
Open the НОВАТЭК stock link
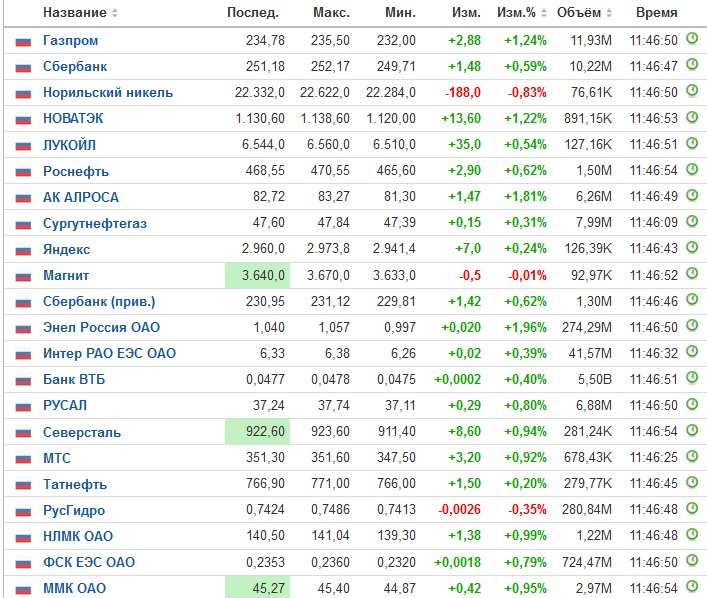[73, 119]
